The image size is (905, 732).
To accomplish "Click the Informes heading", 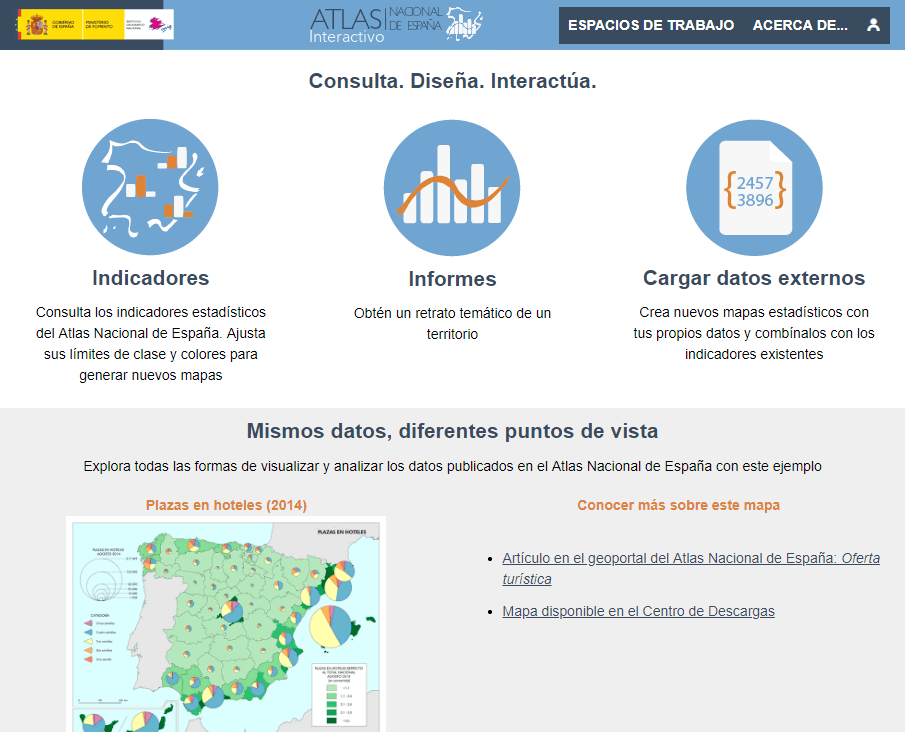I will tap(452, 279).
